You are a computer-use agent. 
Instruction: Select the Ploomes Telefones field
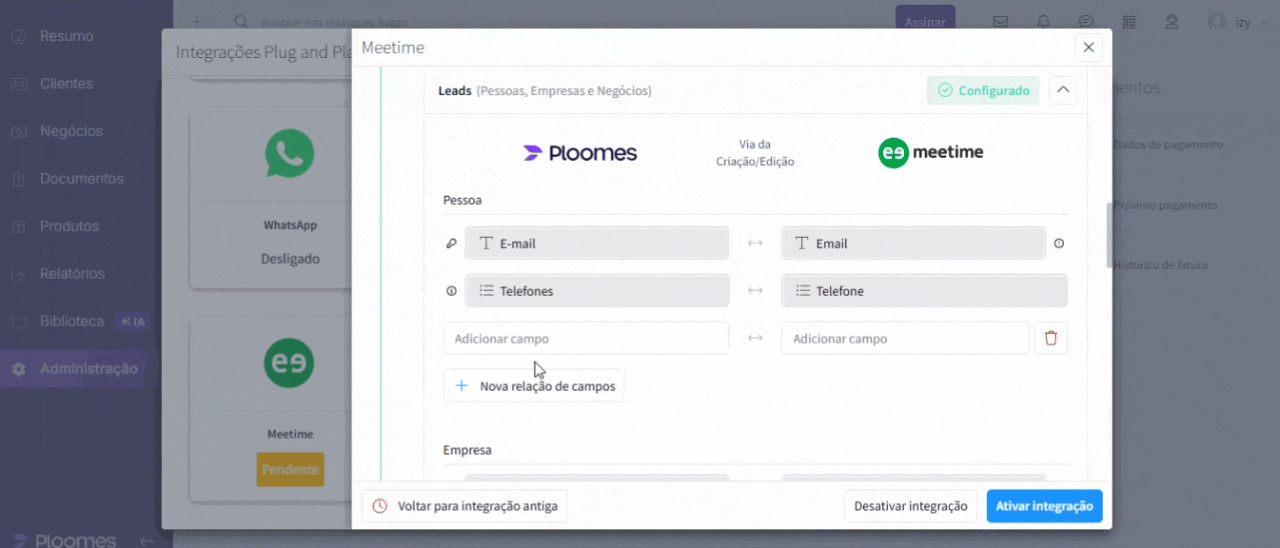click(596, 291)
